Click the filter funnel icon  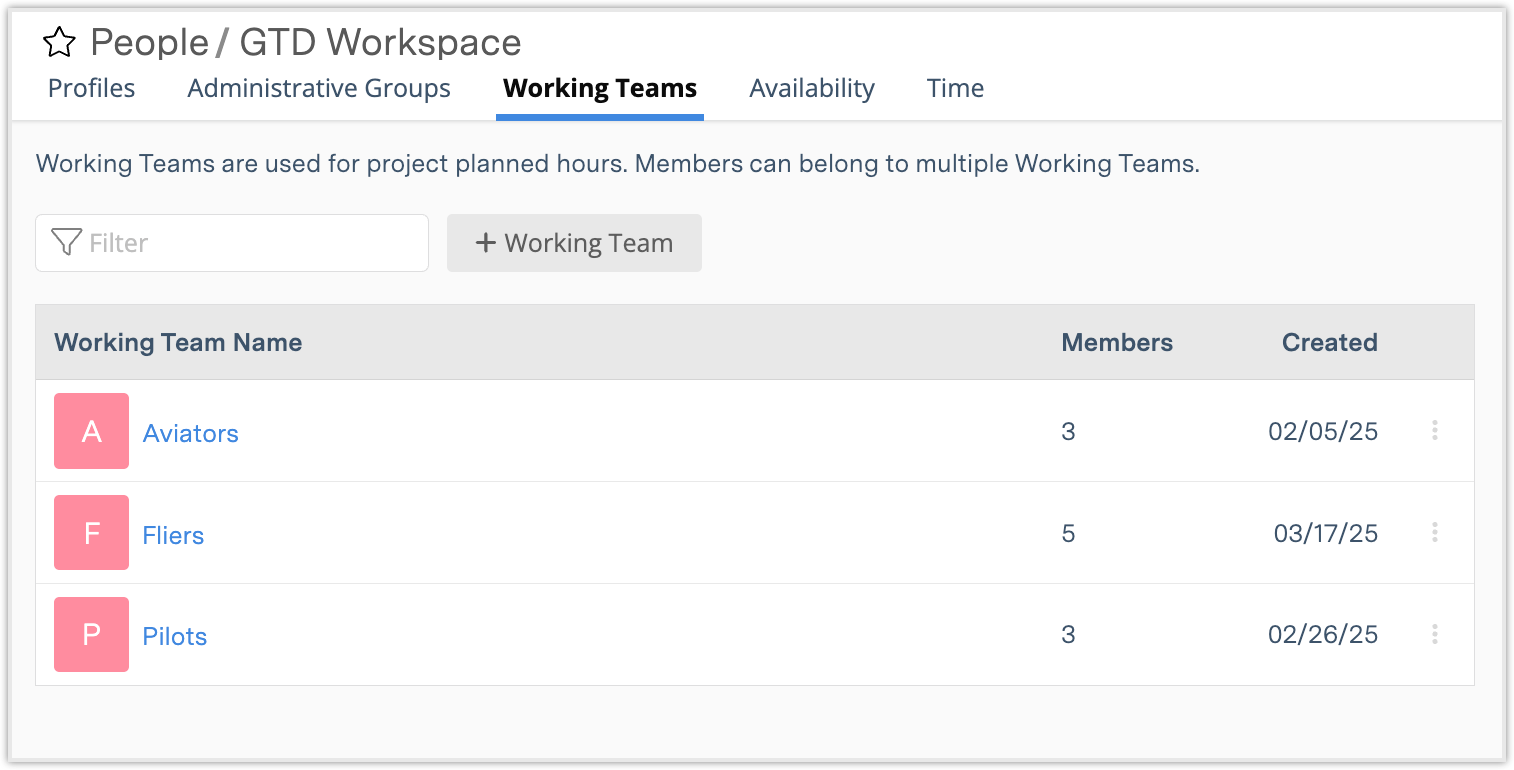click(x=65, y=242)
